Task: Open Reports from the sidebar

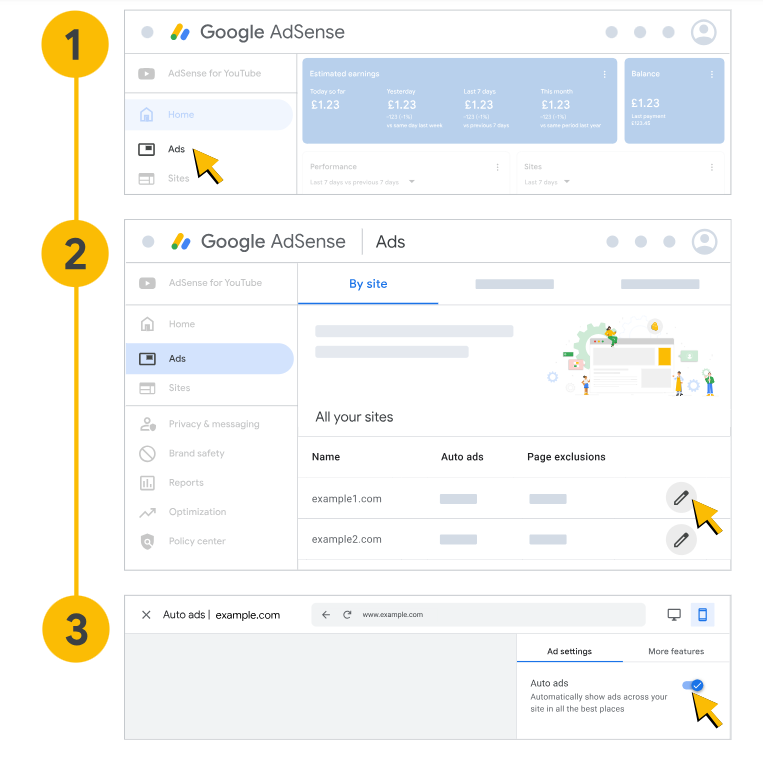Action: [x=186, y=483]
